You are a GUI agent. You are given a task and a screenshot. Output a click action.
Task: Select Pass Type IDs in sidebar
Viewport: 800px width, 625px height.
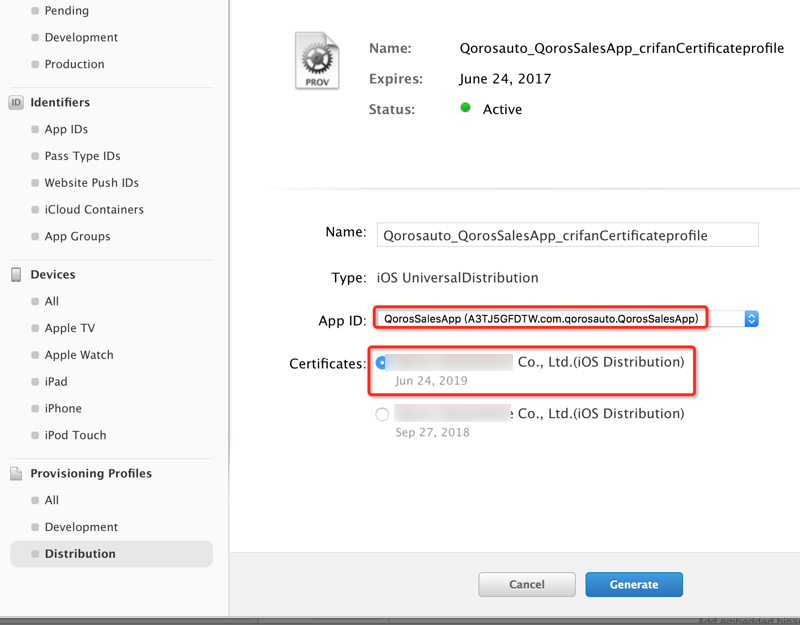[x=82, y=156]
